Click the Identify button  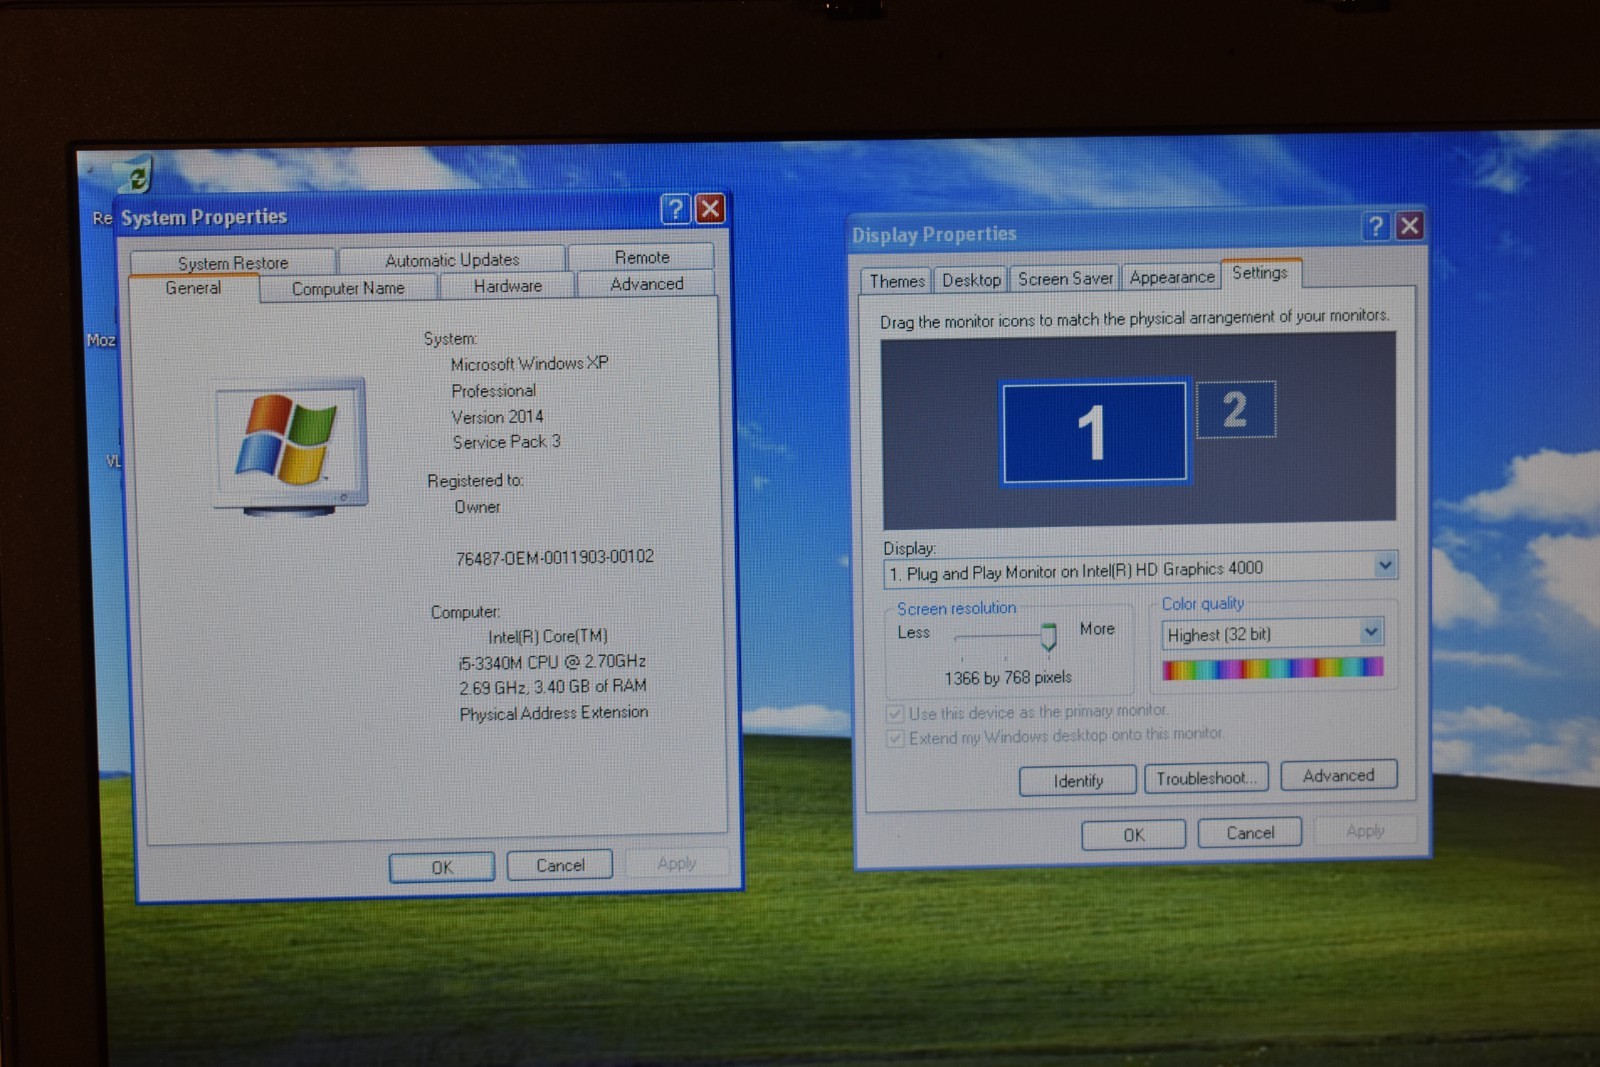coord(1078,781)
